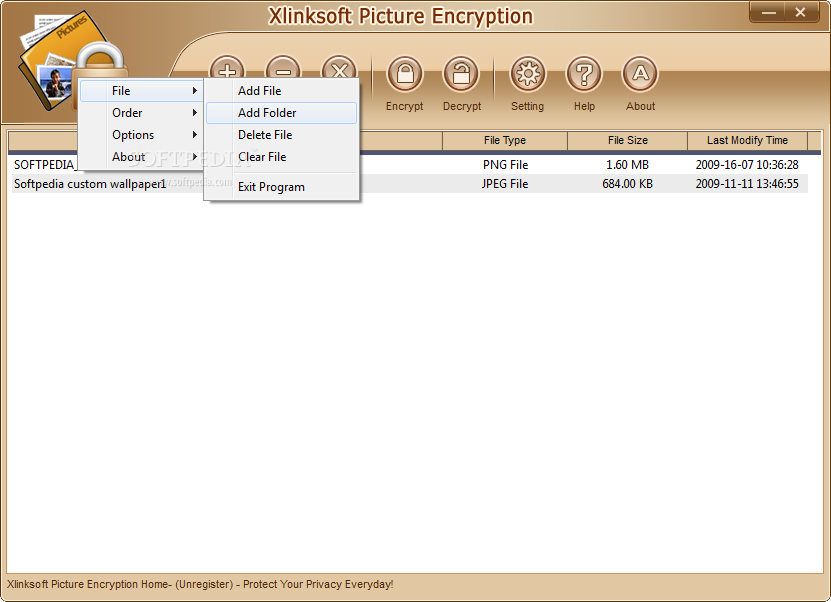Viewport: 831px width, 602px height.
Task: Select the Softpedia custom wallpaper1 row
Action: 409,184
